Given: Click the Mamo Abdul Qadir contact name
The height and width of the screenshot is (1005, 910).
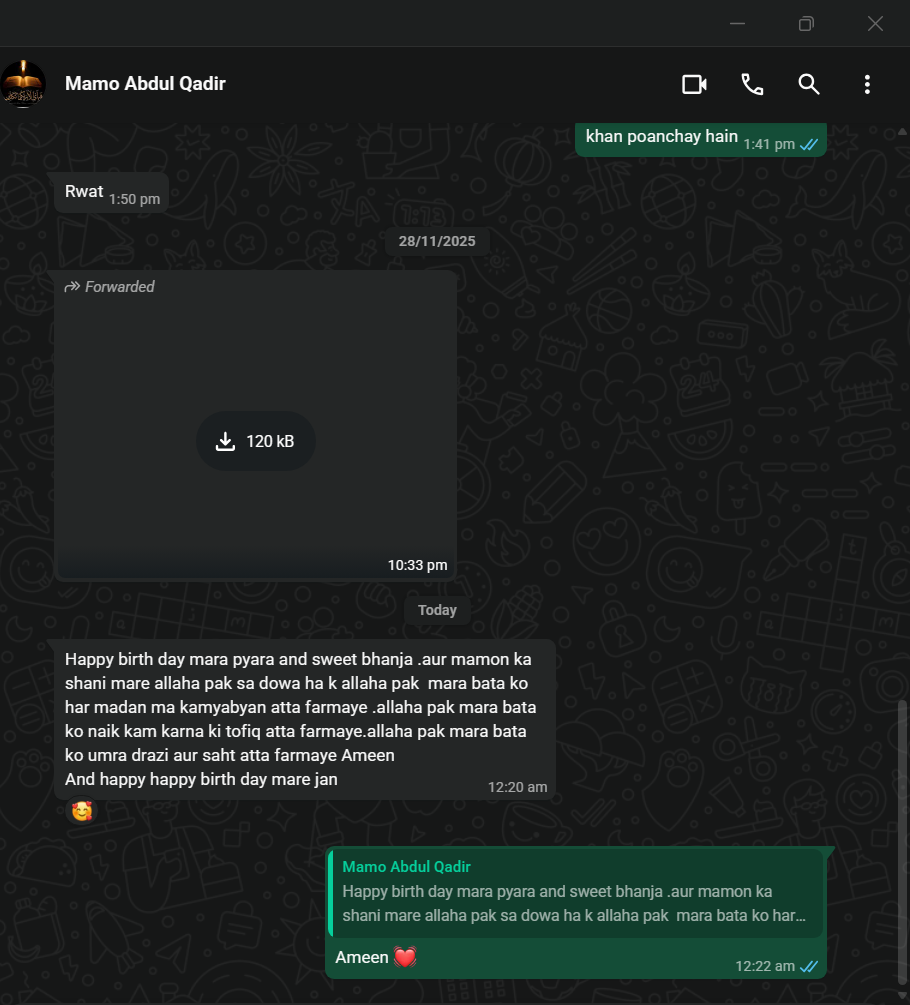Looking at the screenshot, I should click(x=145, y=84).
